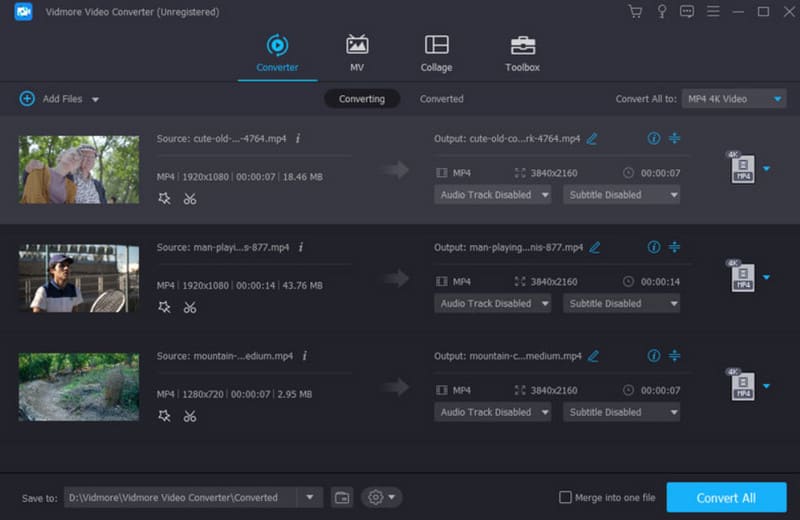The width and height of the screenshot is (800, 520).
Task: Enable Merge into one file checkbox
Action: pyautogui.click(x=565, y=497)
